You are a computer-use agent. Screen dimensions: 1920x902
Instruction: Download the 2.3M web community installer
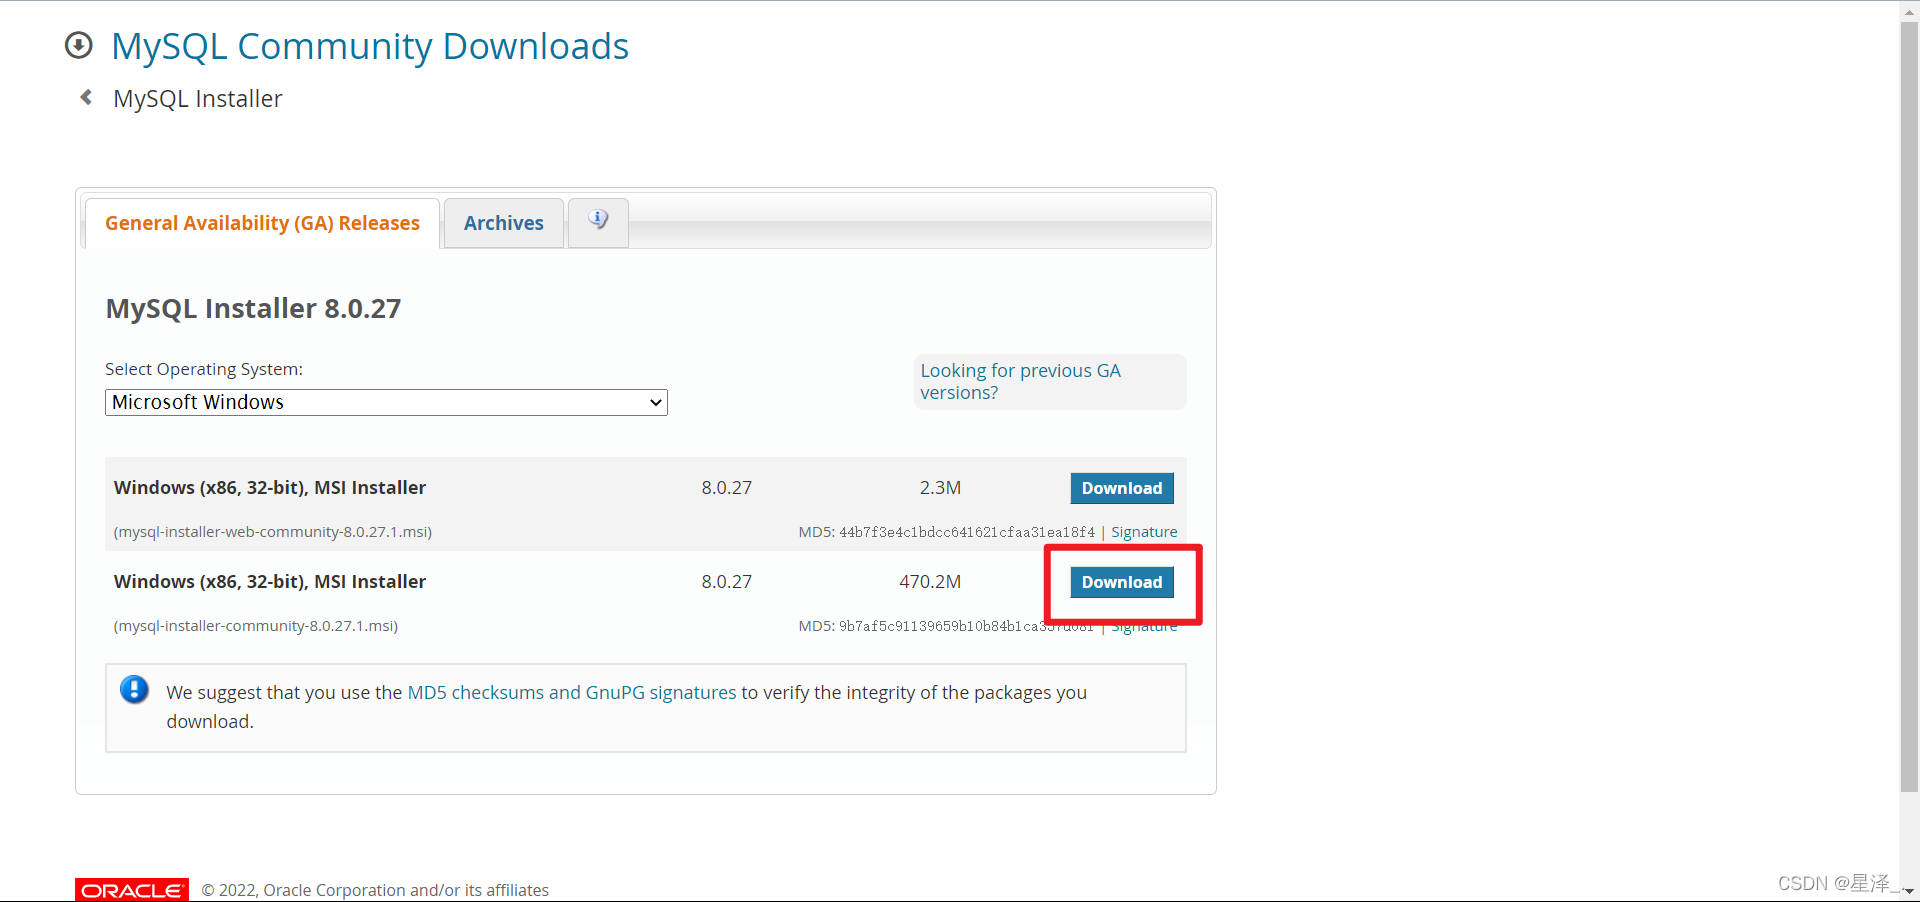coord(1122,488)
